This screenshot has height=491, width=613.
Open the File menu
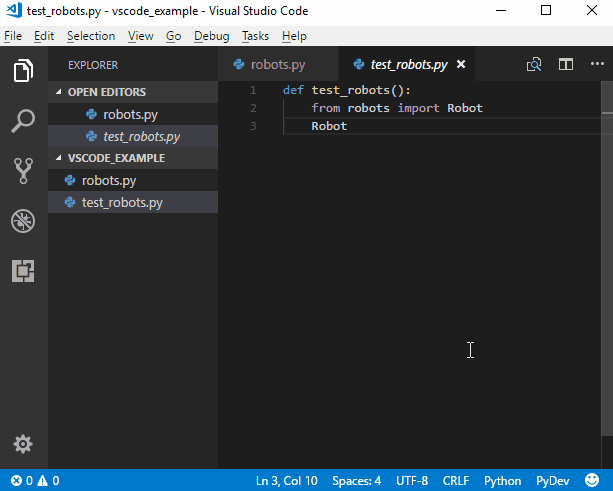click(13, 36)
